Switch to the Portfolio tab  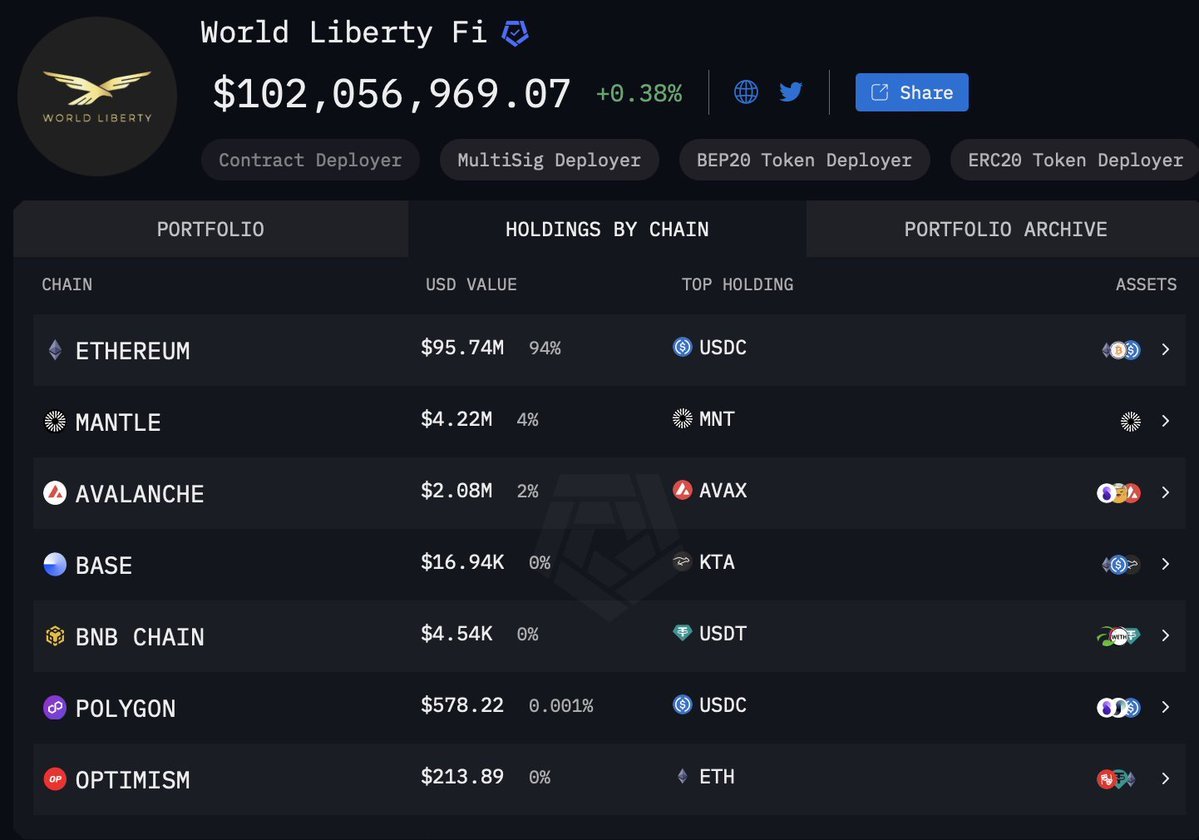click(211, 229)
